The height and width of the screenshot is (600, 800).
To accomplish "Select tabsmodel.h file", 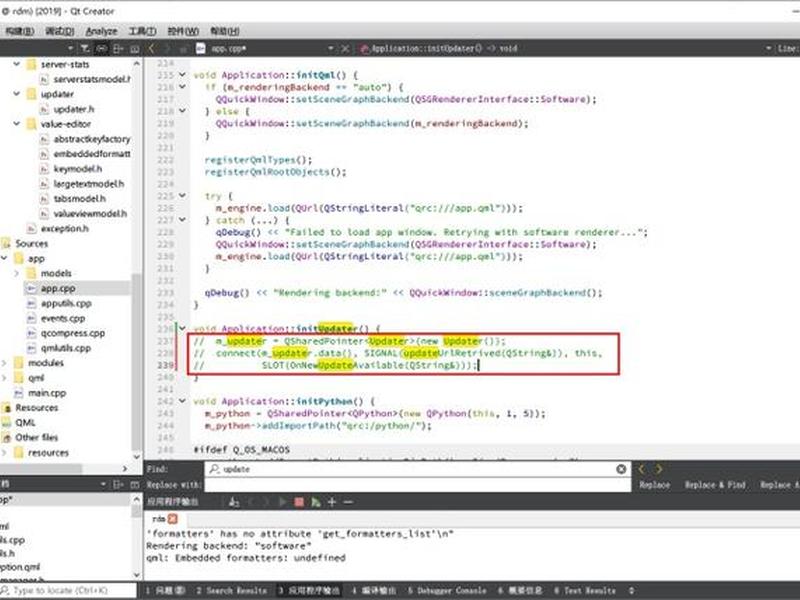I will pos(80,199).
